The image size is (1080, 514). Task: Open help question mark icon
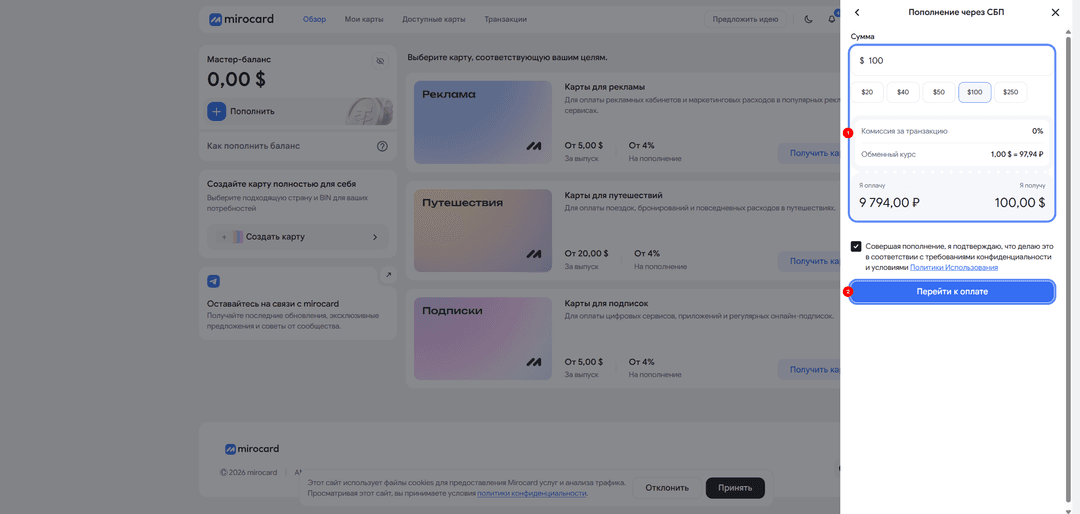[x=382, y=146]
